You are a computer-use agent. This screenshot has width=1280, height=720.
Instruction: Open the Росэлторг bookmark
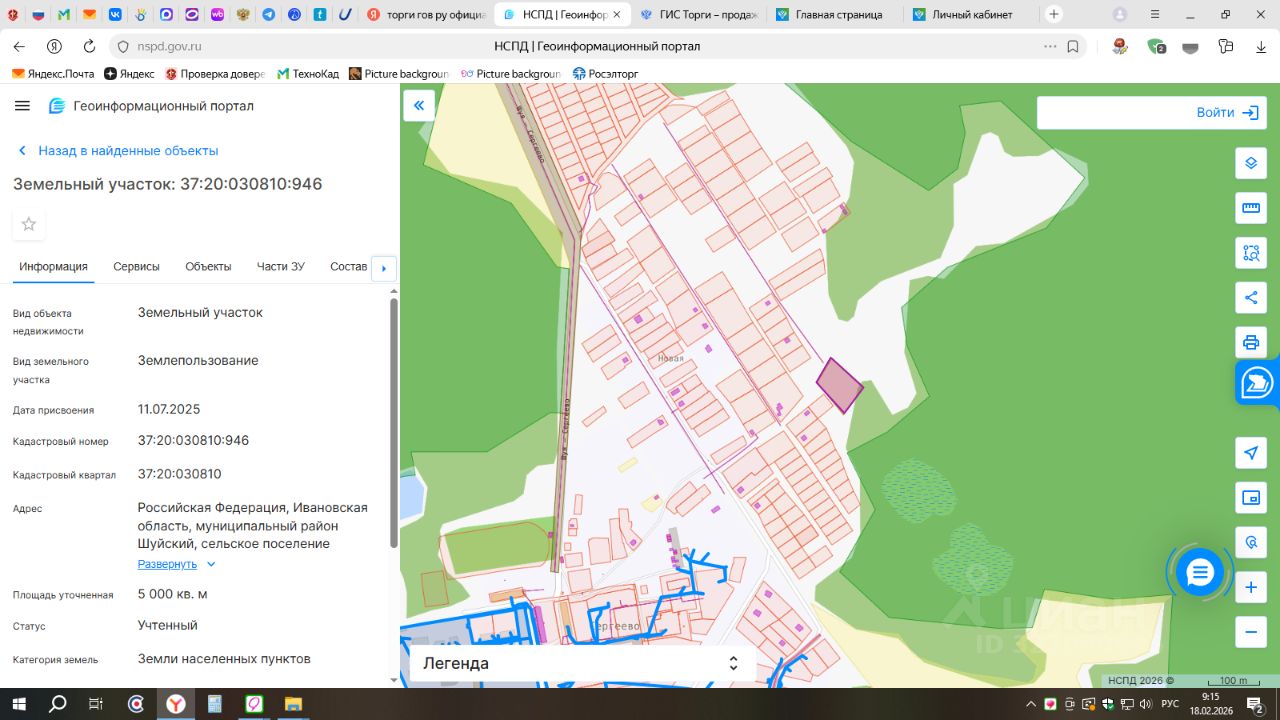[x=605, y=74]
